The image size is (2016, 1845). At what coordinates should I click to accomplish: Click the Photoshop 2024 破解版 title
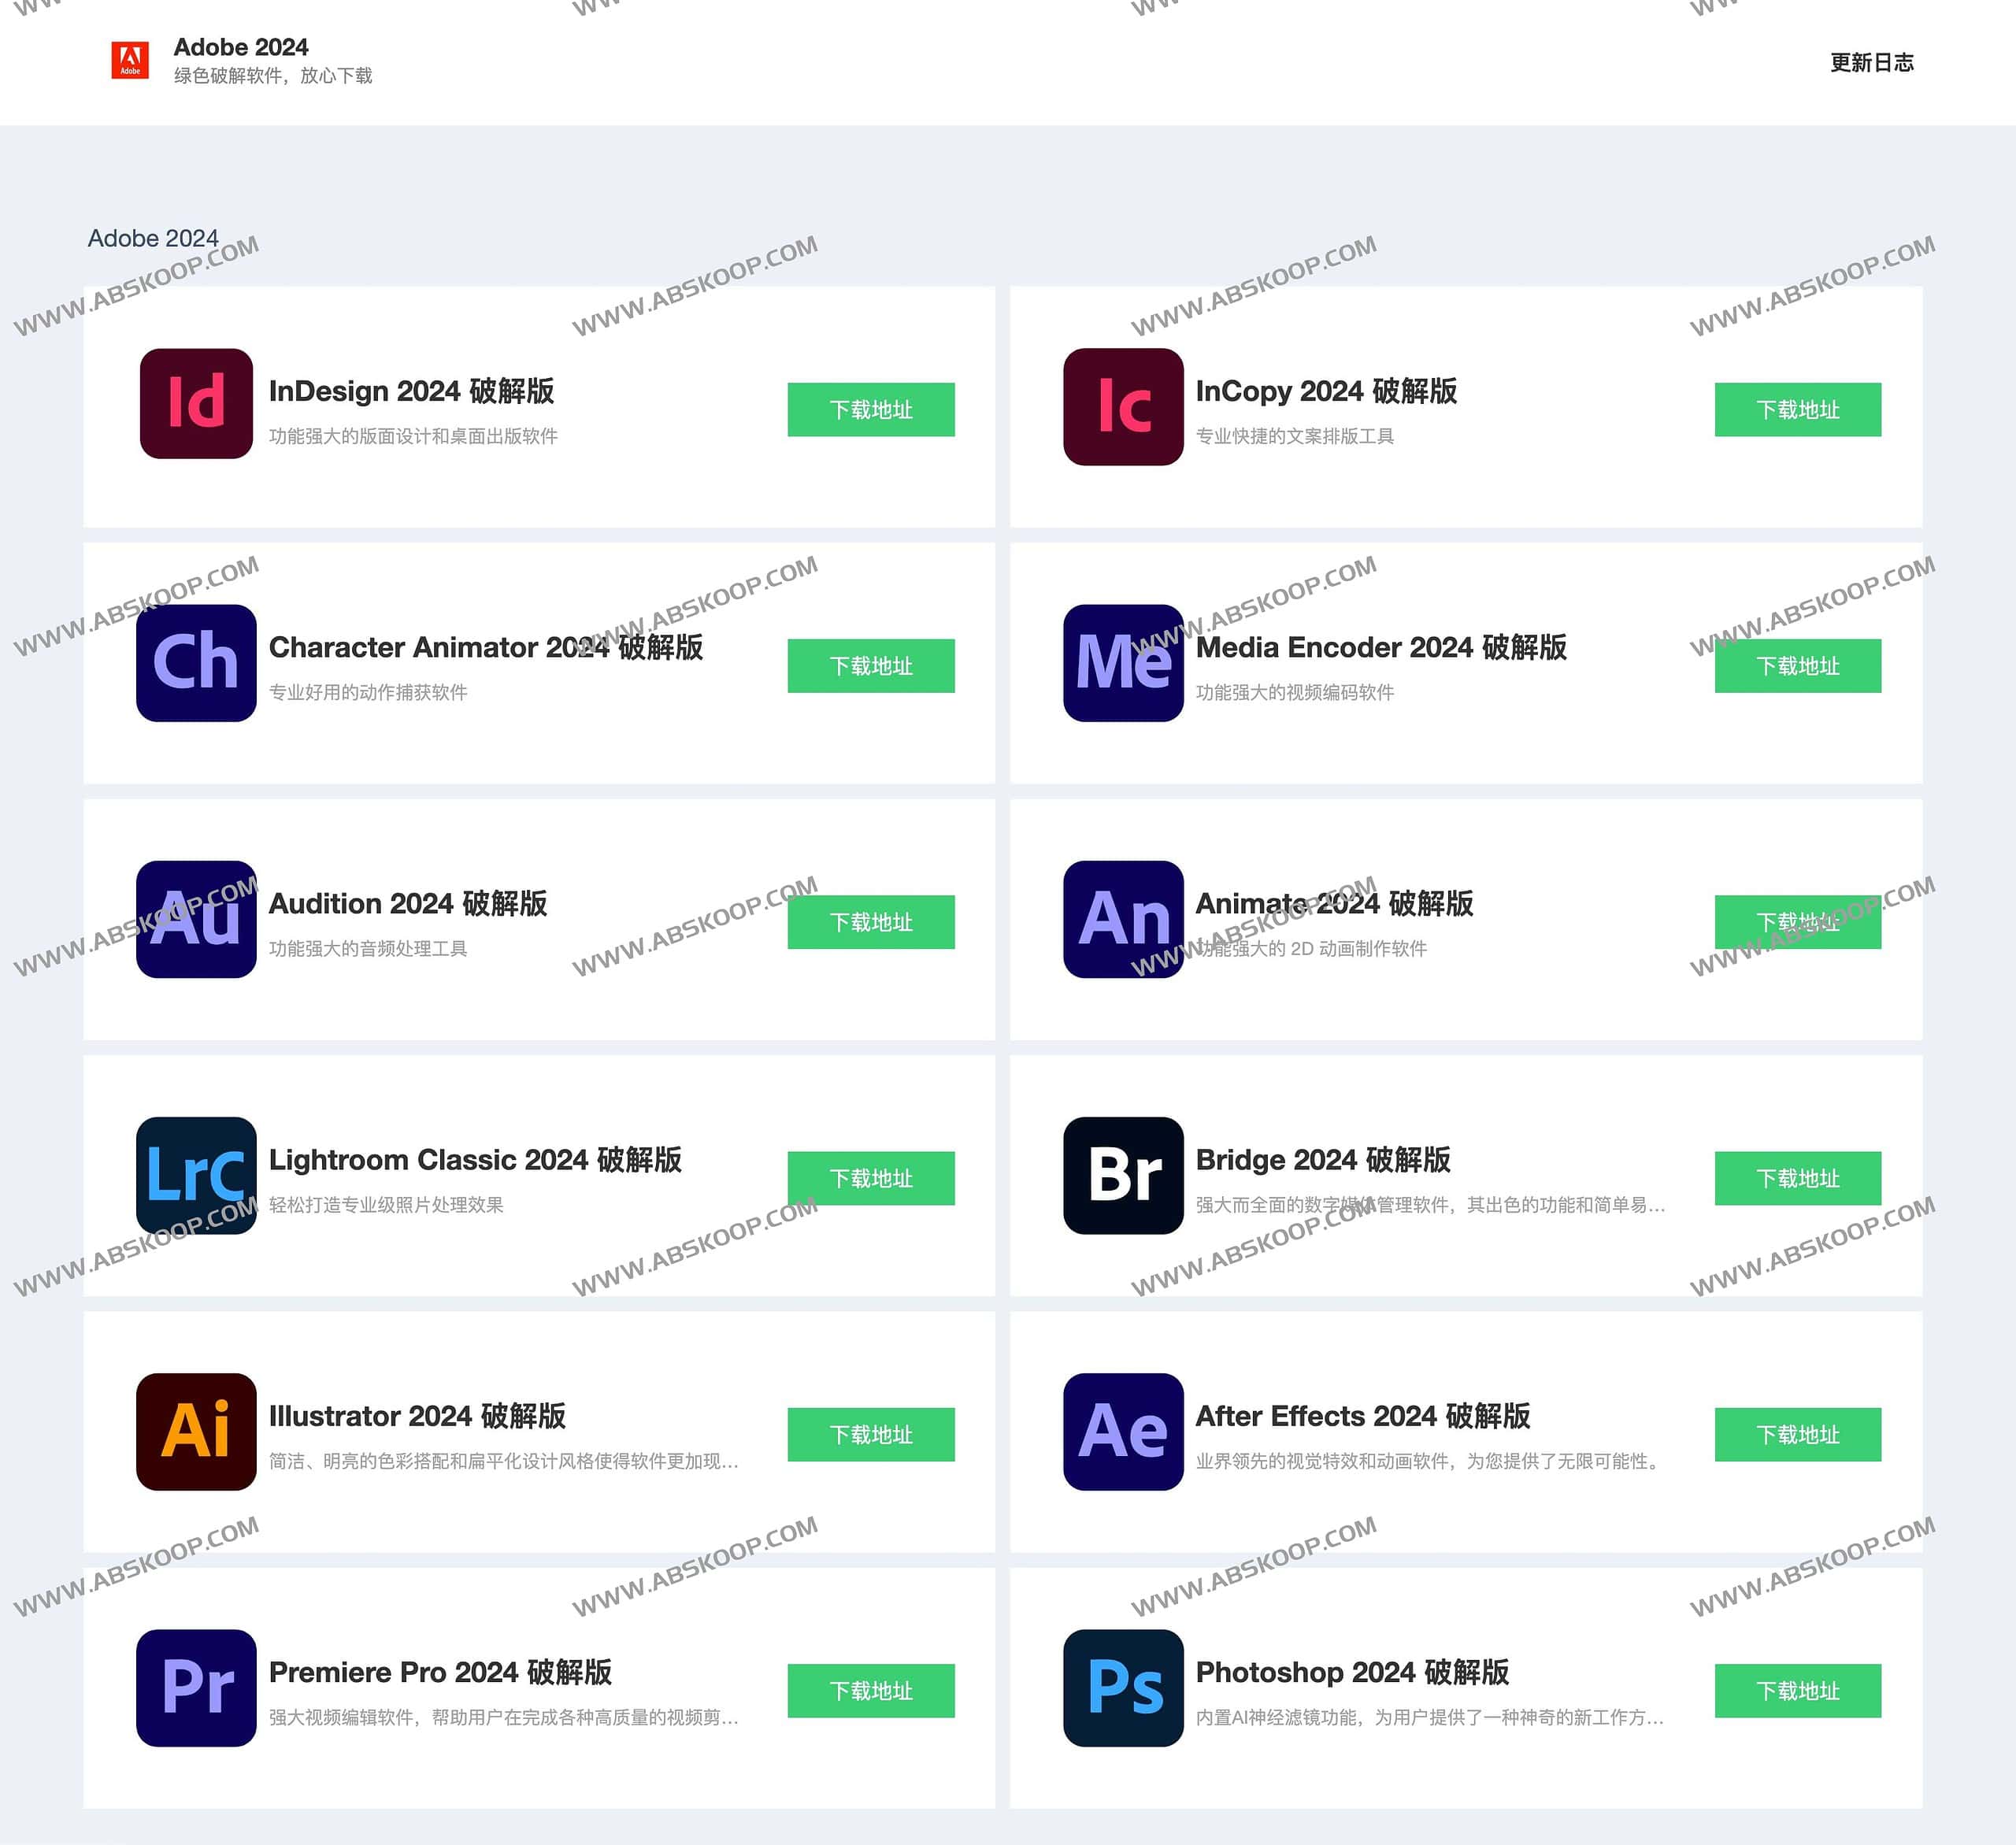click(1352, 1672)
